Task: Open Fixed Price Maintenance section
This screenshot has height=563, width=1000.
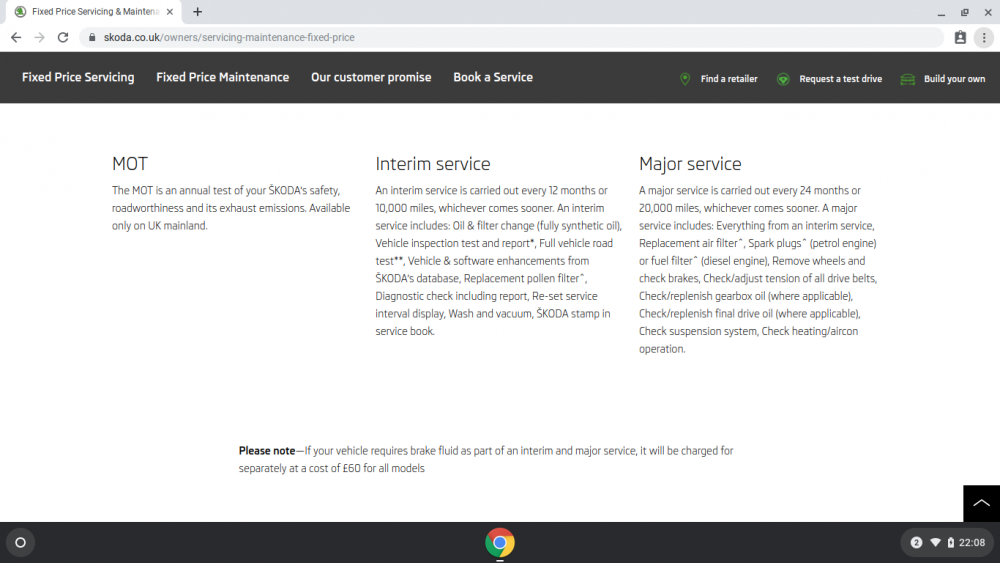Action: [223, 77]
